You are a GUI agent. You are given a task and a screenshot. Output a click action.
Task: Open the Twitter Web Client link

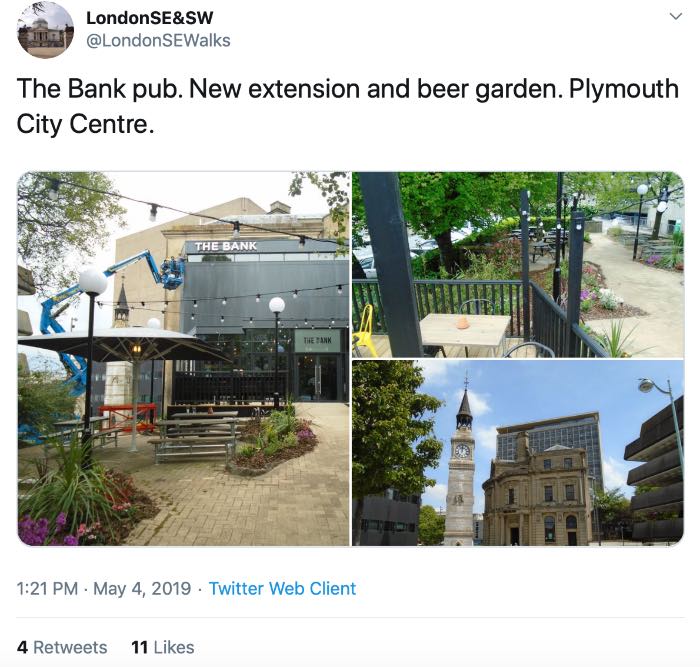(x=283, y=588)
